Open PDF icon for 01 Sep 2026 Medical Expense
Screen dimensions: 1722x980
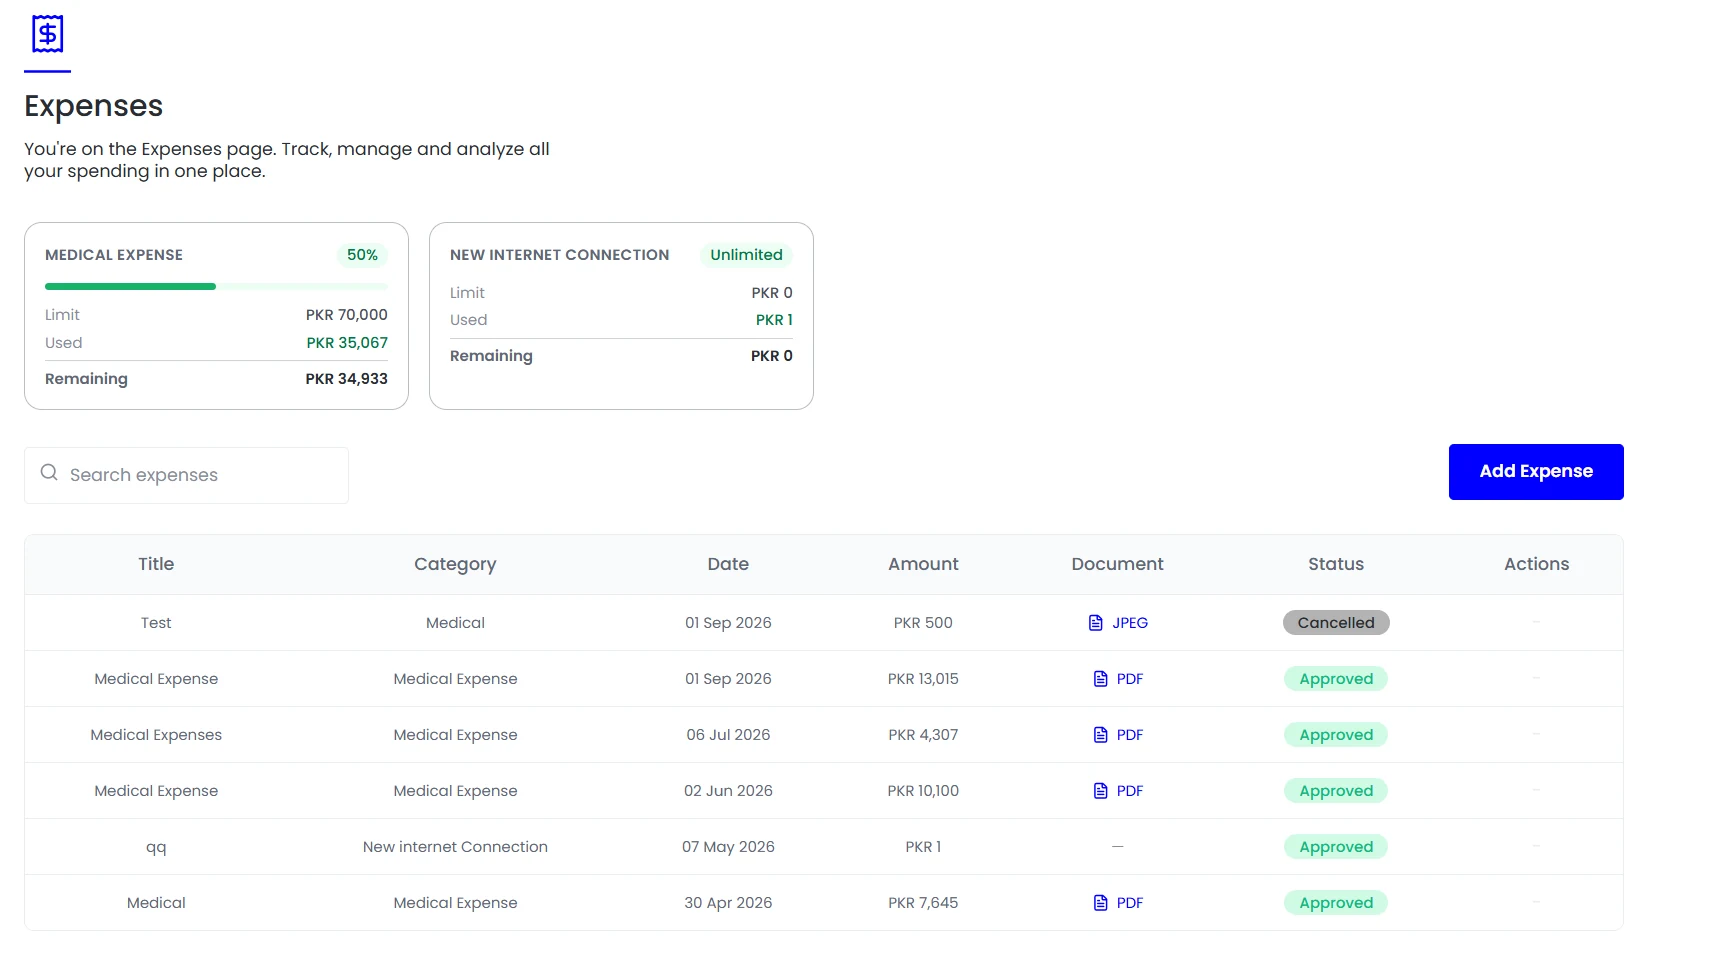(x=1101, y=679)
